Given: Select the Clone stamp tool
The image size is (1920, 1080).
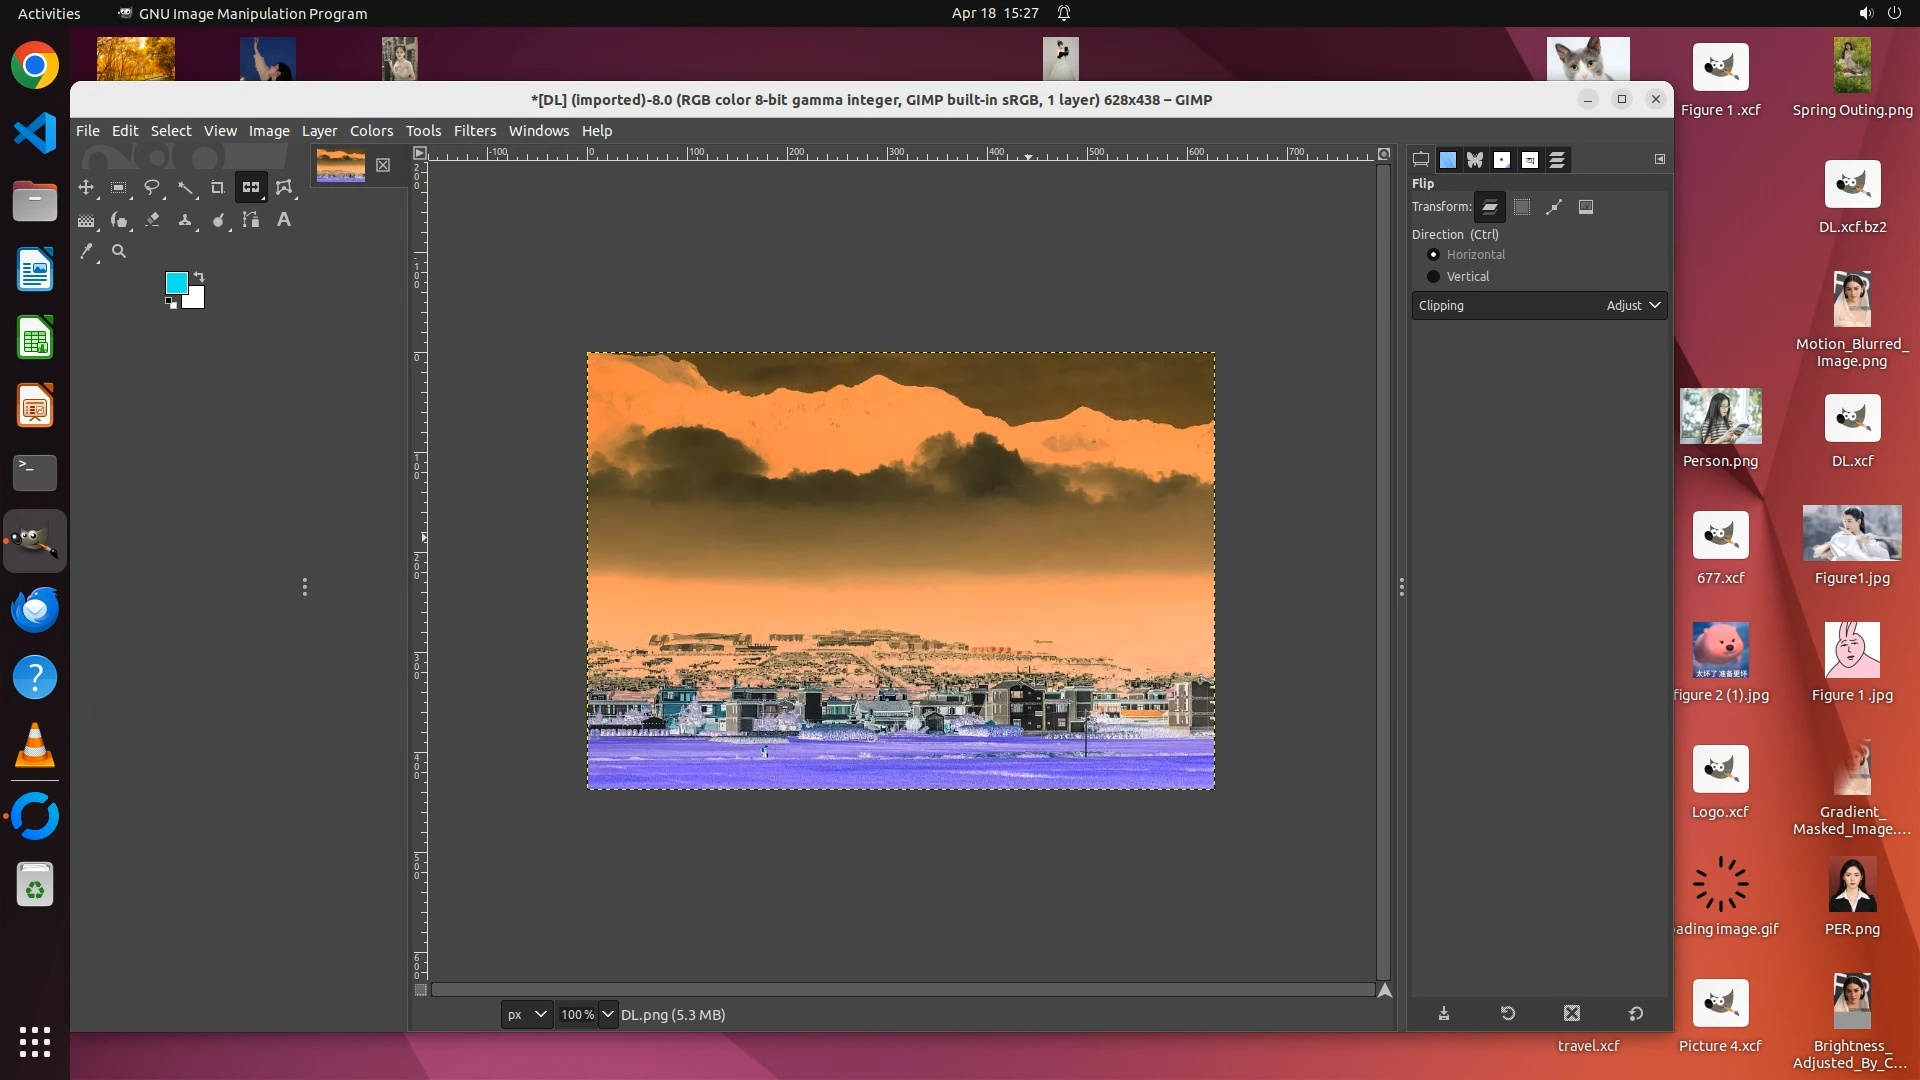Looking at the screenshot, I should [185, 220].
